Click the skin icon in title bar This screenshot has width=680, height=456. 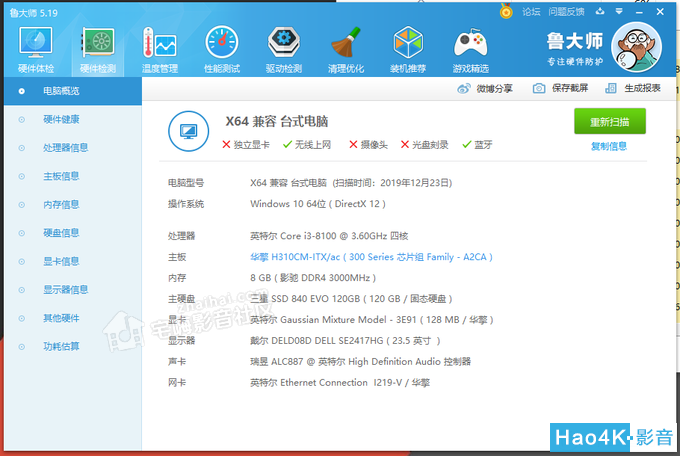point(600,11)
